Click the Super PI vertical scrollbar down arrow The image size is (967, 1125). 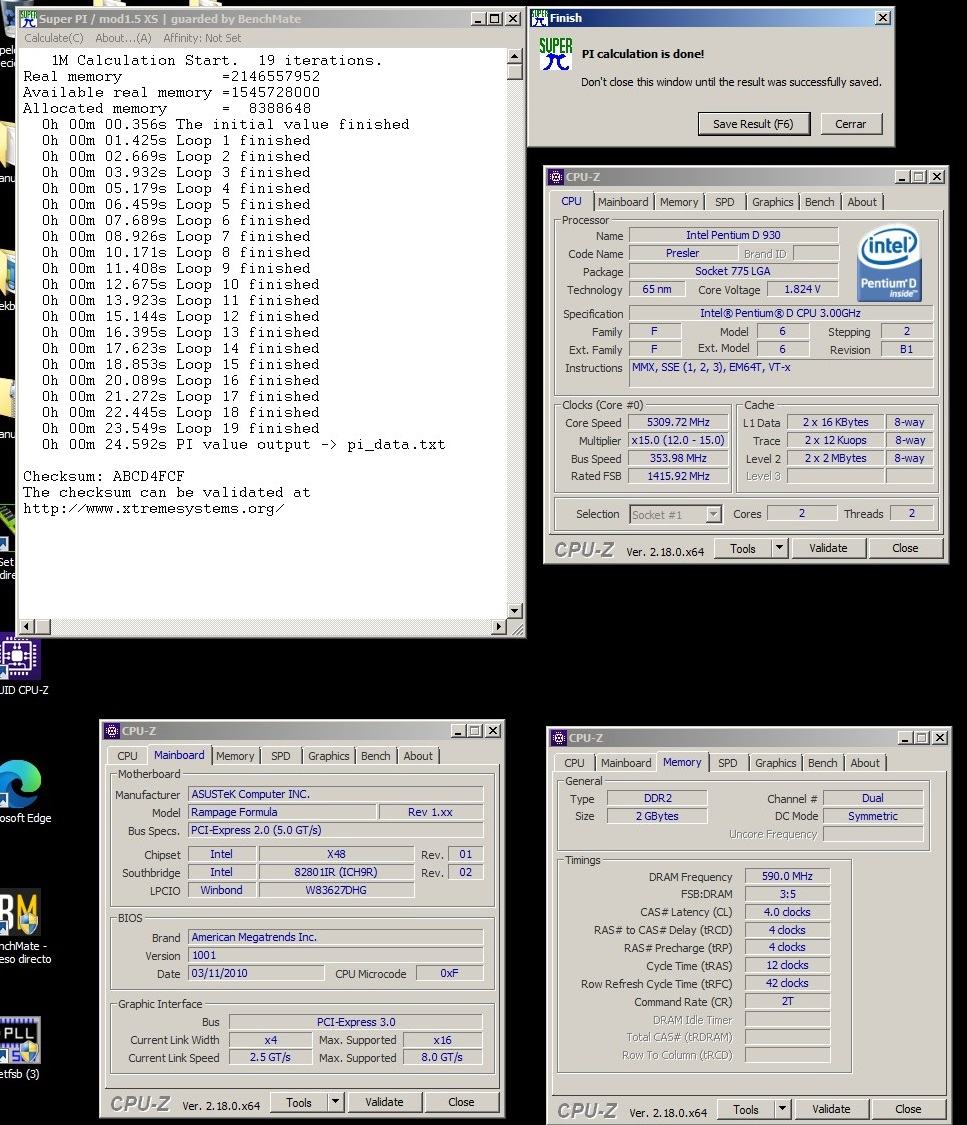[514, 611]
